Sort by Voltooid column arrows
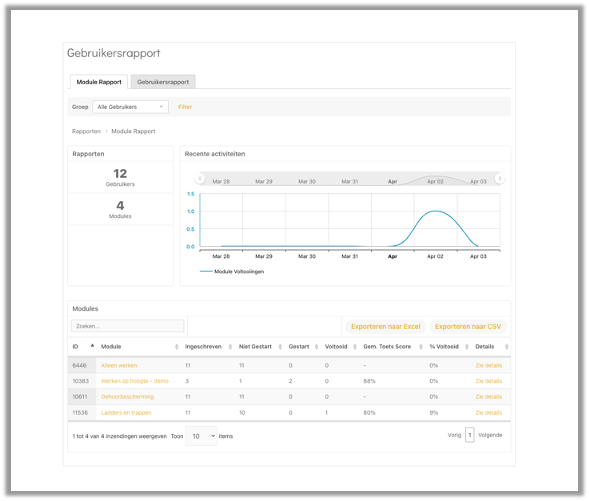Image resolution: width=589 pixels, height=501 pixels. [355, 347]
